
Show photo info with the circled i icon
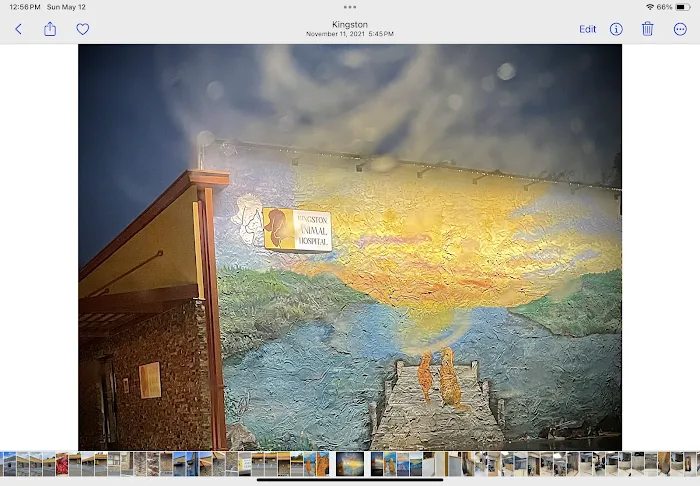616,29
